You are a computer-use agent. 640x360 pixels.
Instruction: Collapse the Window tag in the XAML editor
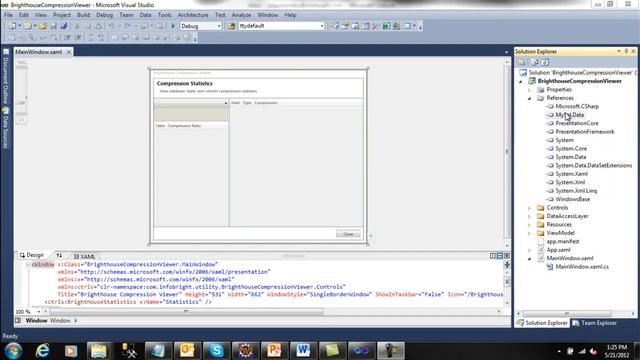(28, 264)
